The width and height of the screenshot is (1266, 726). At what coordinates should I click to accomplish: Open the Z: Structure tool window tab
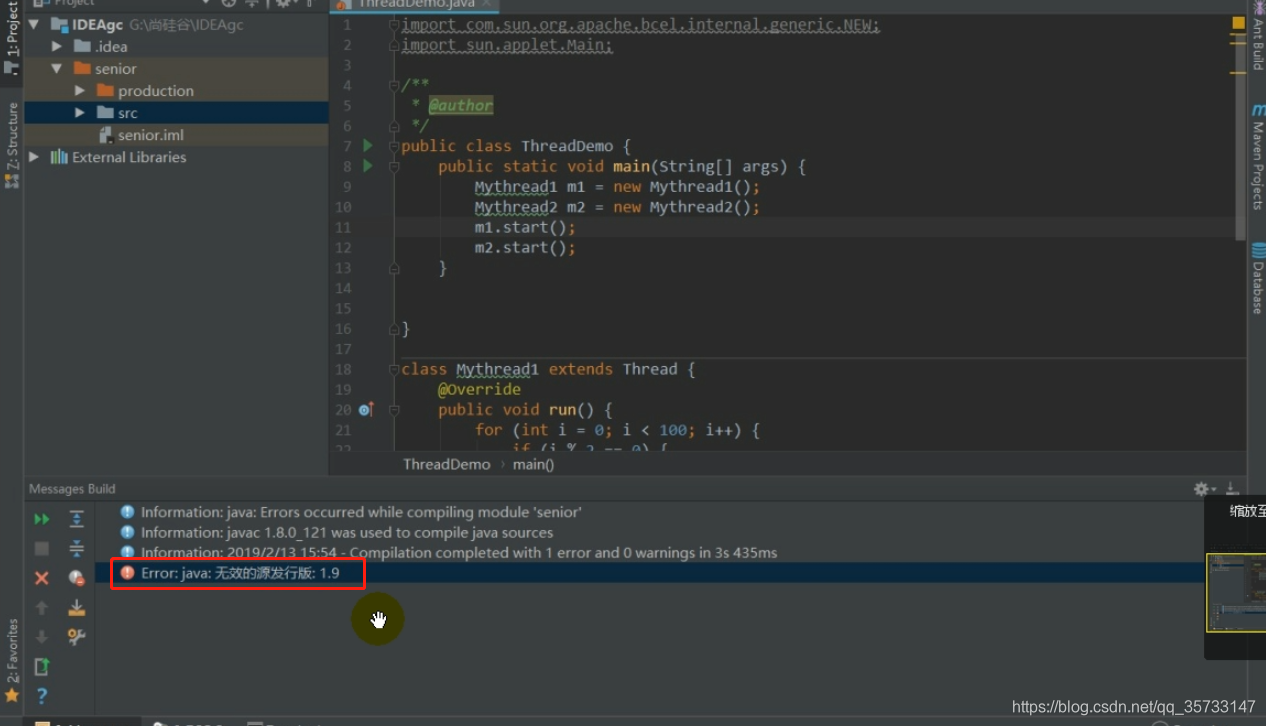coord(12,145)
